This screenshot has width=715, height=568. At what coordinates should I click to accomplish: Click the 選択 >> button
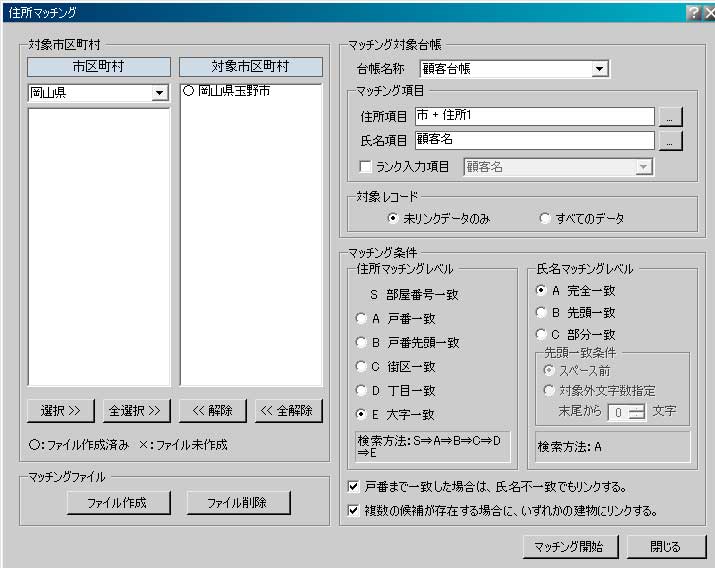pyautogui.click(x=61, y=410)
